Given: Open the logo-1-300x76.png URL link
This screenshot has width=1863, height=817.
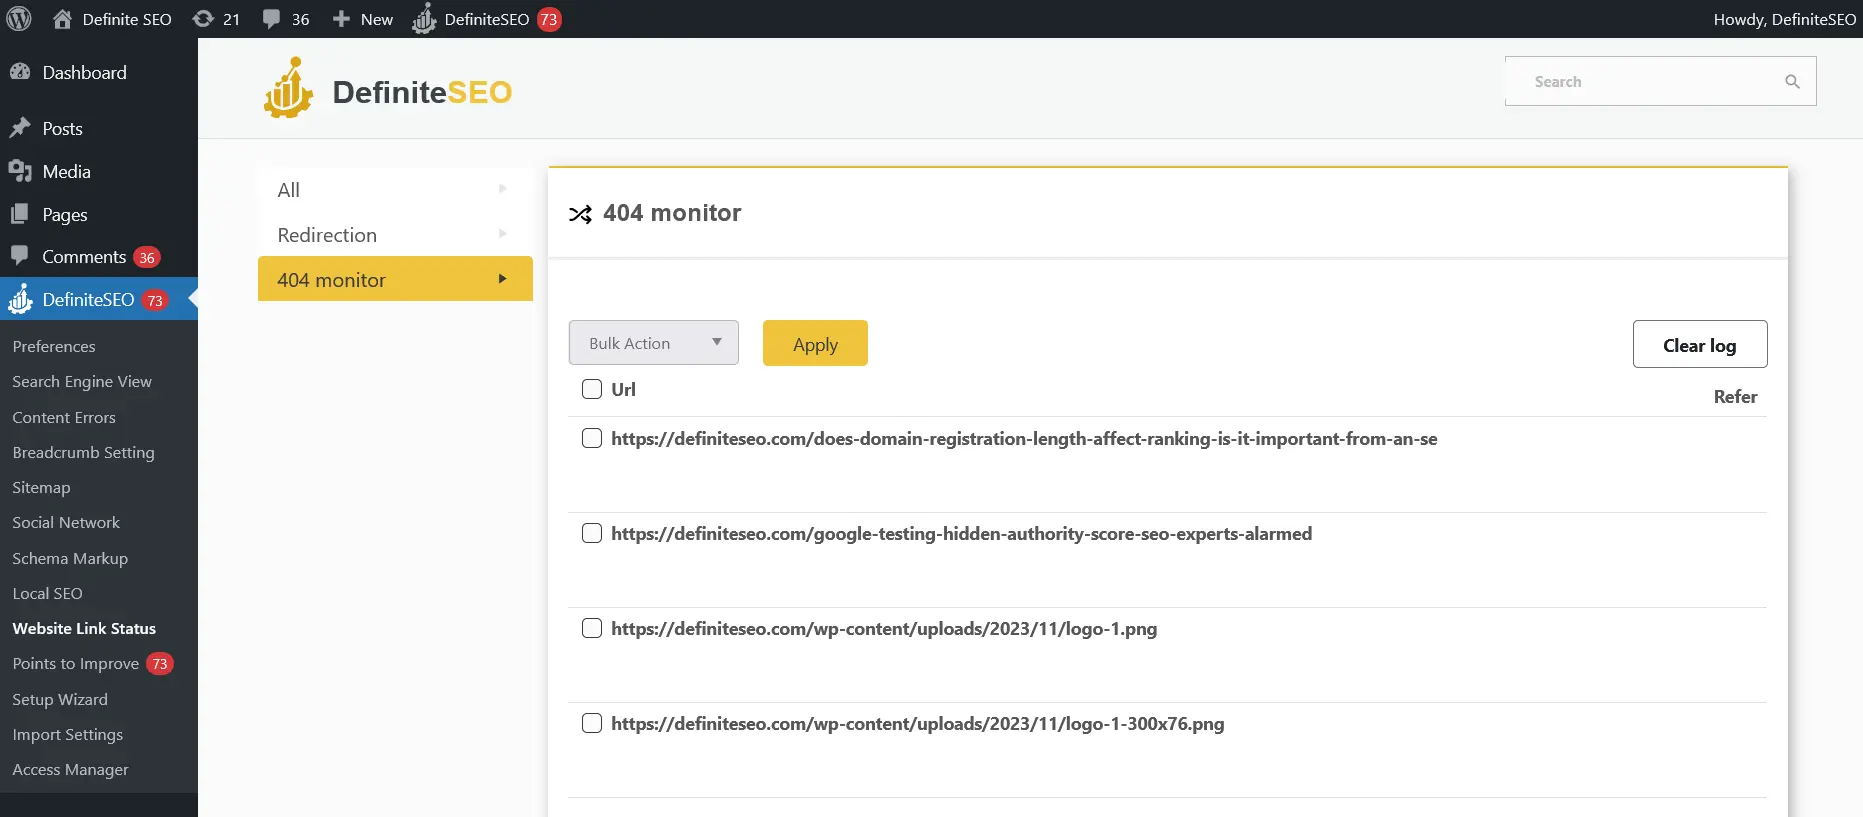Looking at the screenshot, I should point(918,723).
